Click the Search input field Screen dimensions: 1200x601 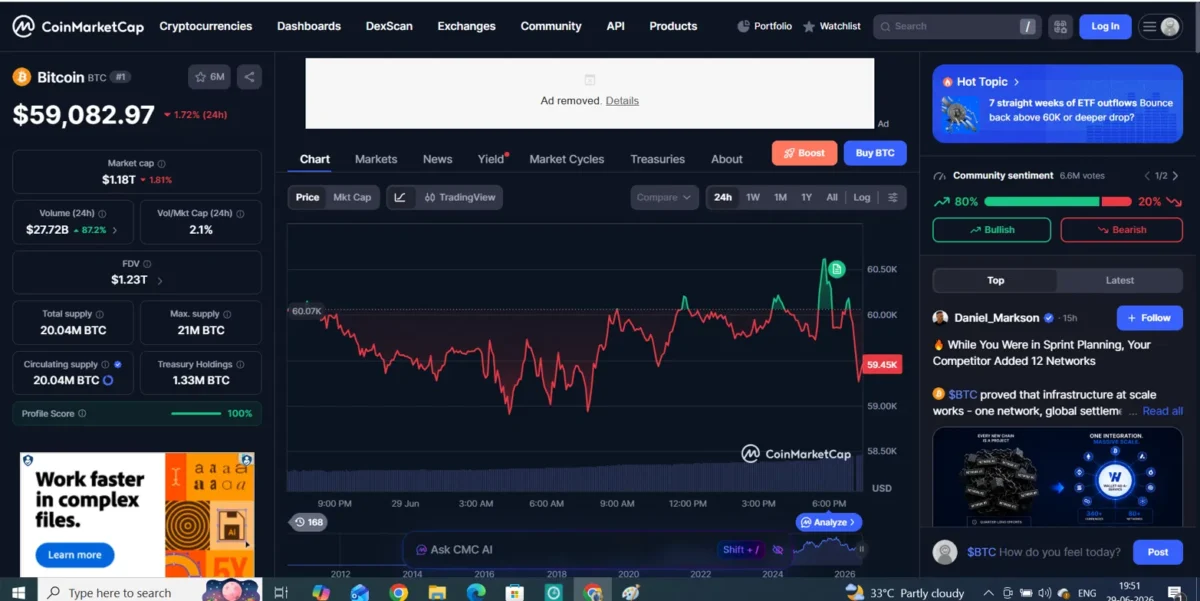point(956,27)
